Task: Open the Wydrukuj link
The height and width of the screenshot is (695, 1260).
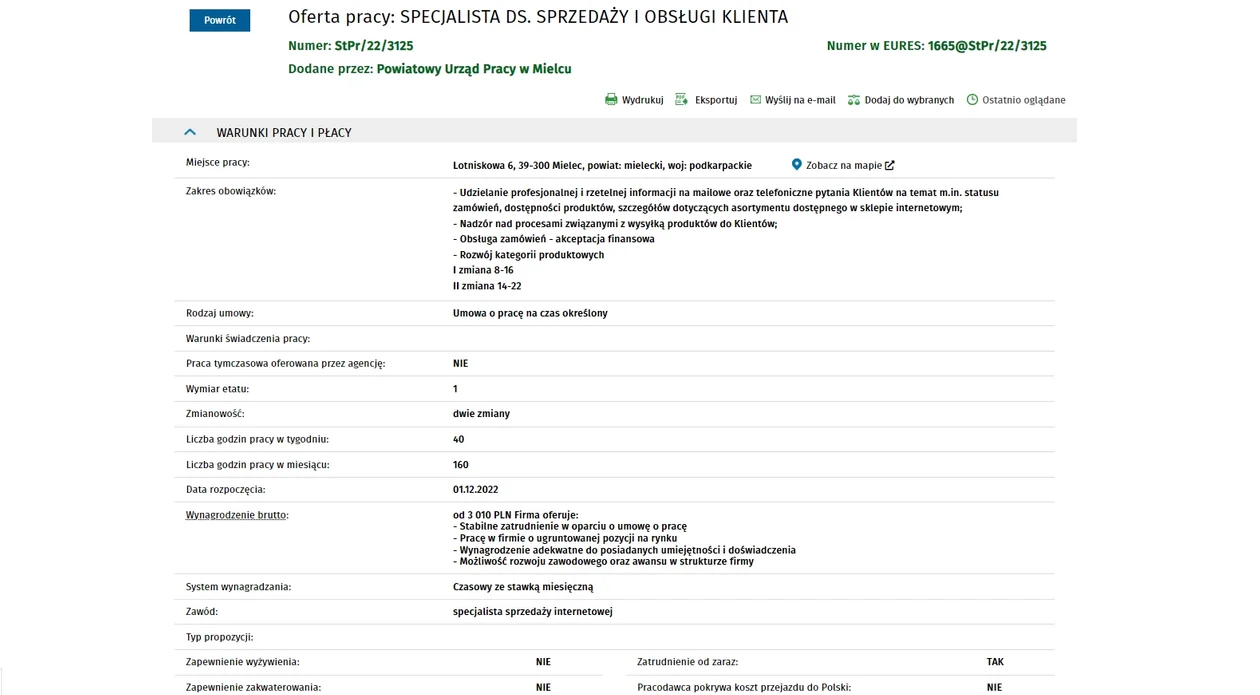Action: [x=642, y=100]
